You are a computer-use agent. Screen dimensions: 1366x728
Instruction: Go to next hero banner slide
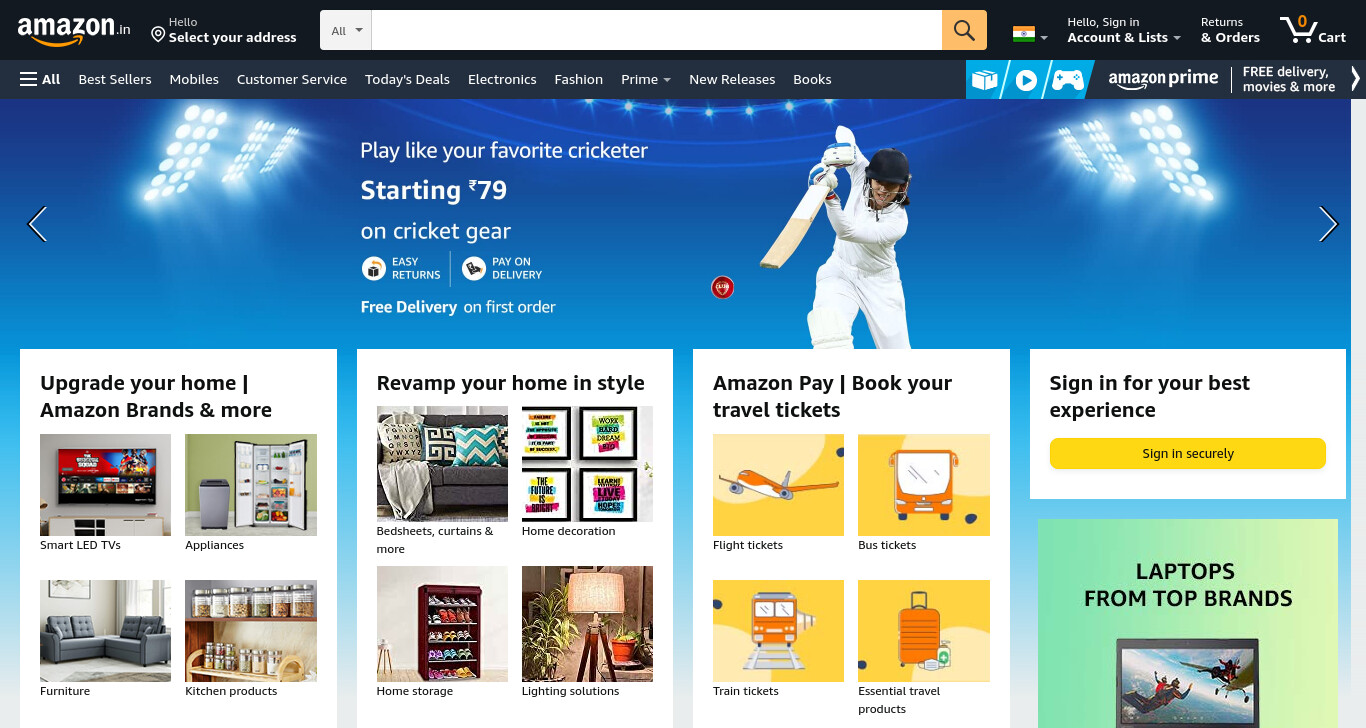pos(1328,224)
